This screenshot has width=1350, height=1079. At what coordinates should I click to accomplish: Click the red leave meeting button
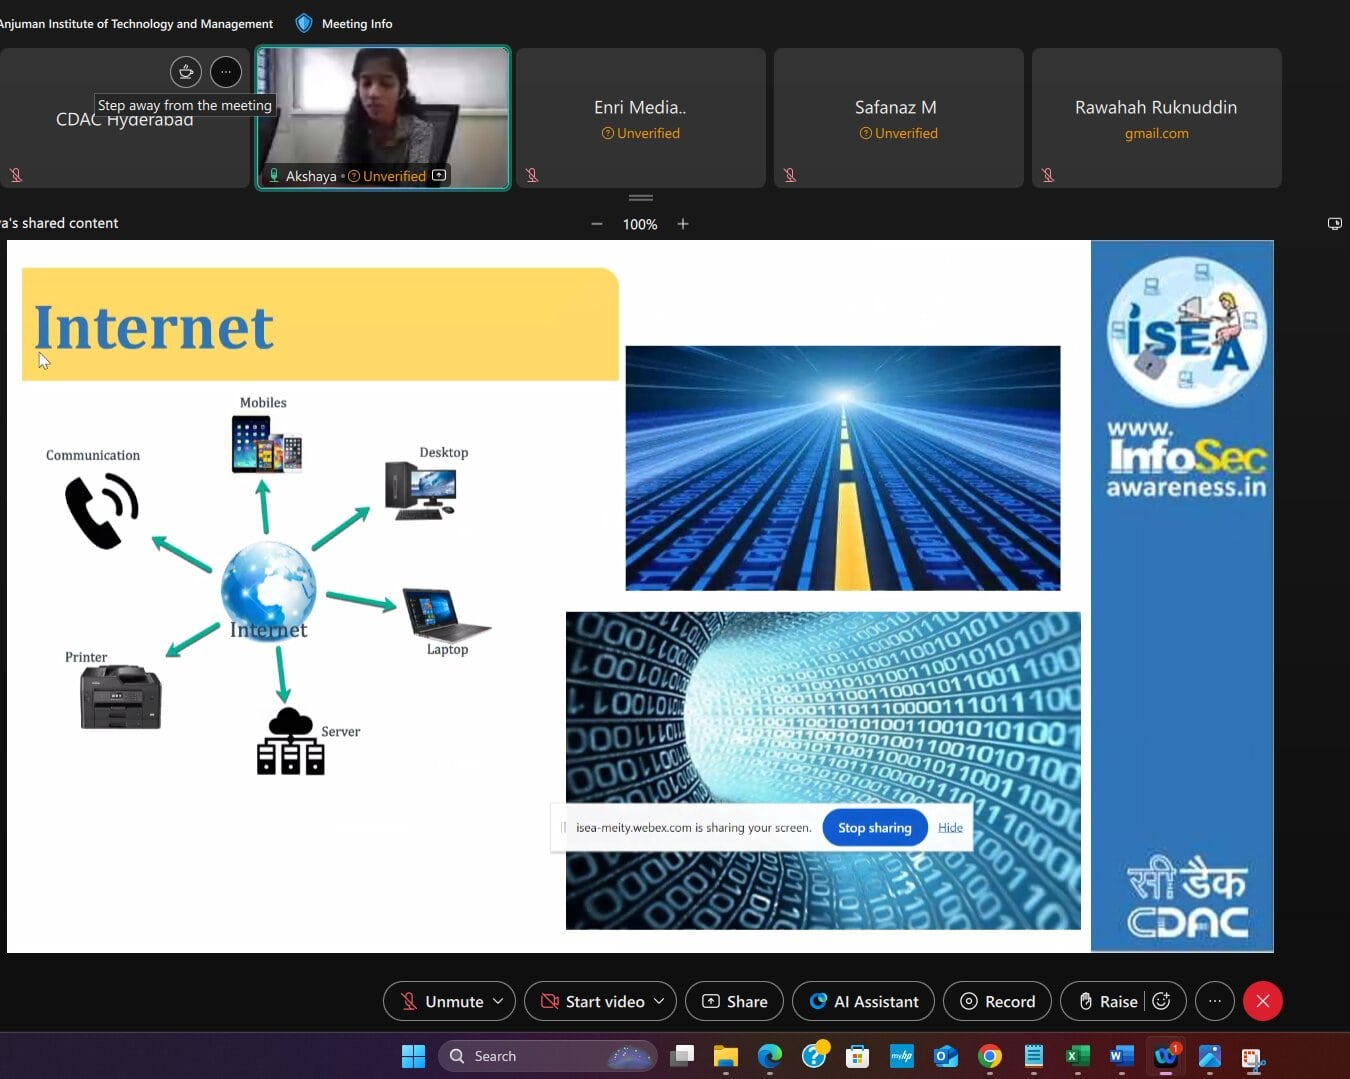click(1263, 1001)
